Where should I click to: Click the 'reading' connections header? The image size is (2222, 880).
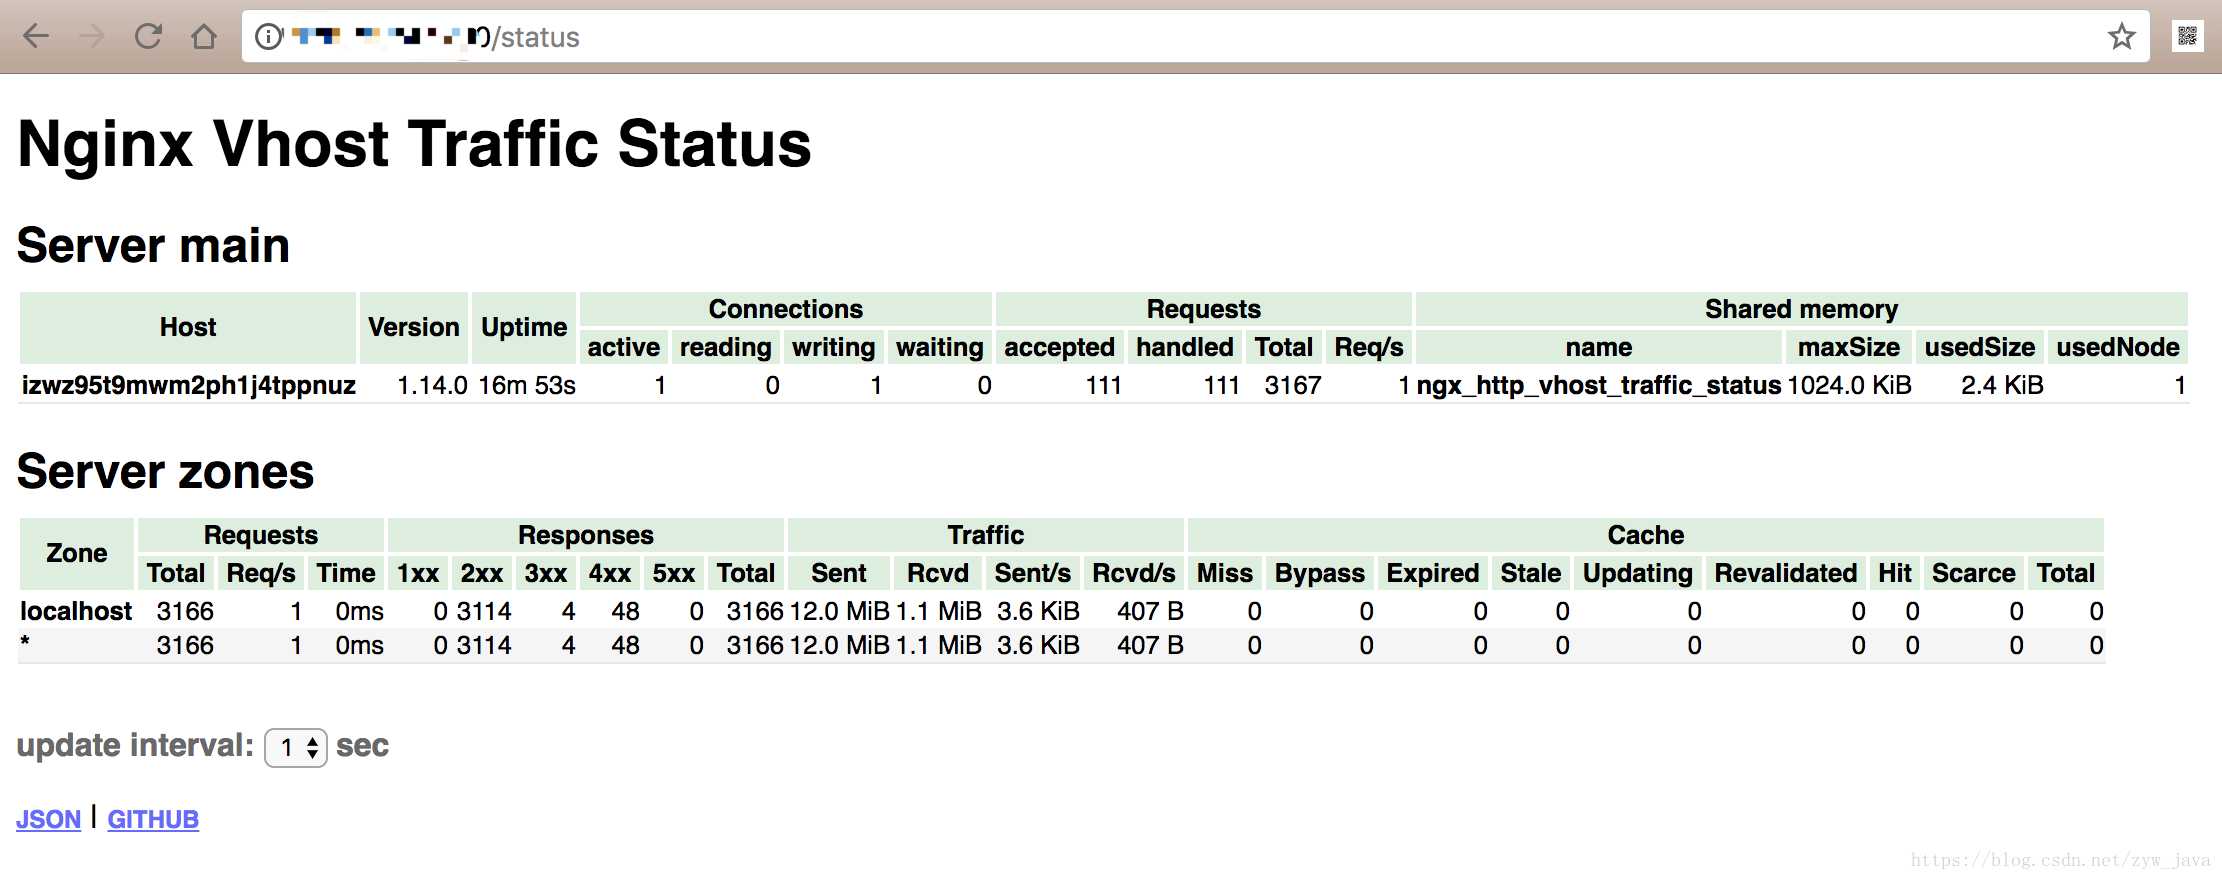pos(726,347)
